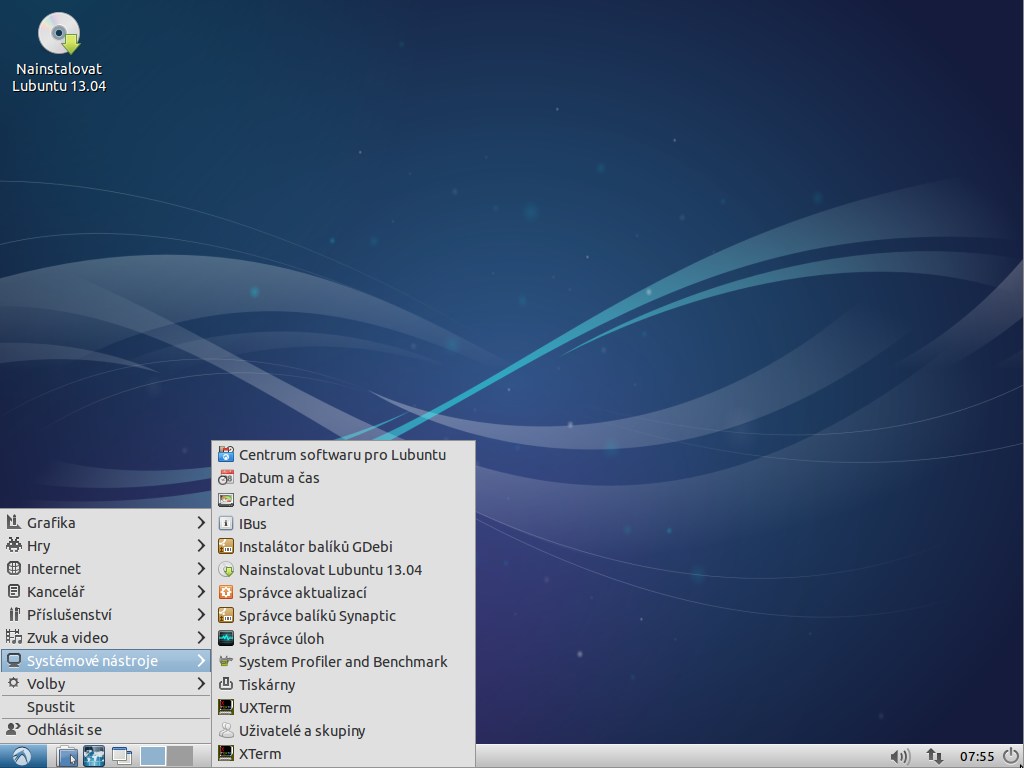Screen dimensions: 1024x768
Task: Choose Nainstalovat Lubuntu 13.04 in the Systémové nástroje submenu
Action: click(344, 569)
